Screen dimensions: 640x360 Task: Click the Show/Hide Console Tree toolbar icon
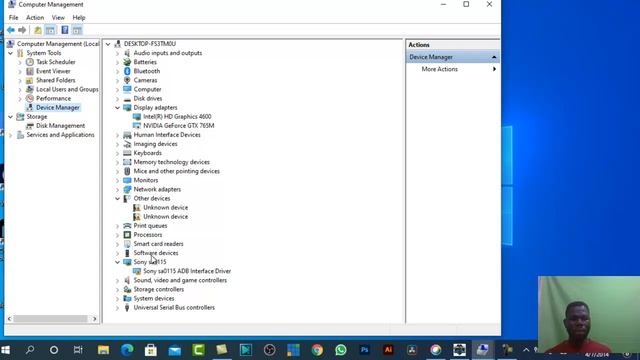click(50, 30)
